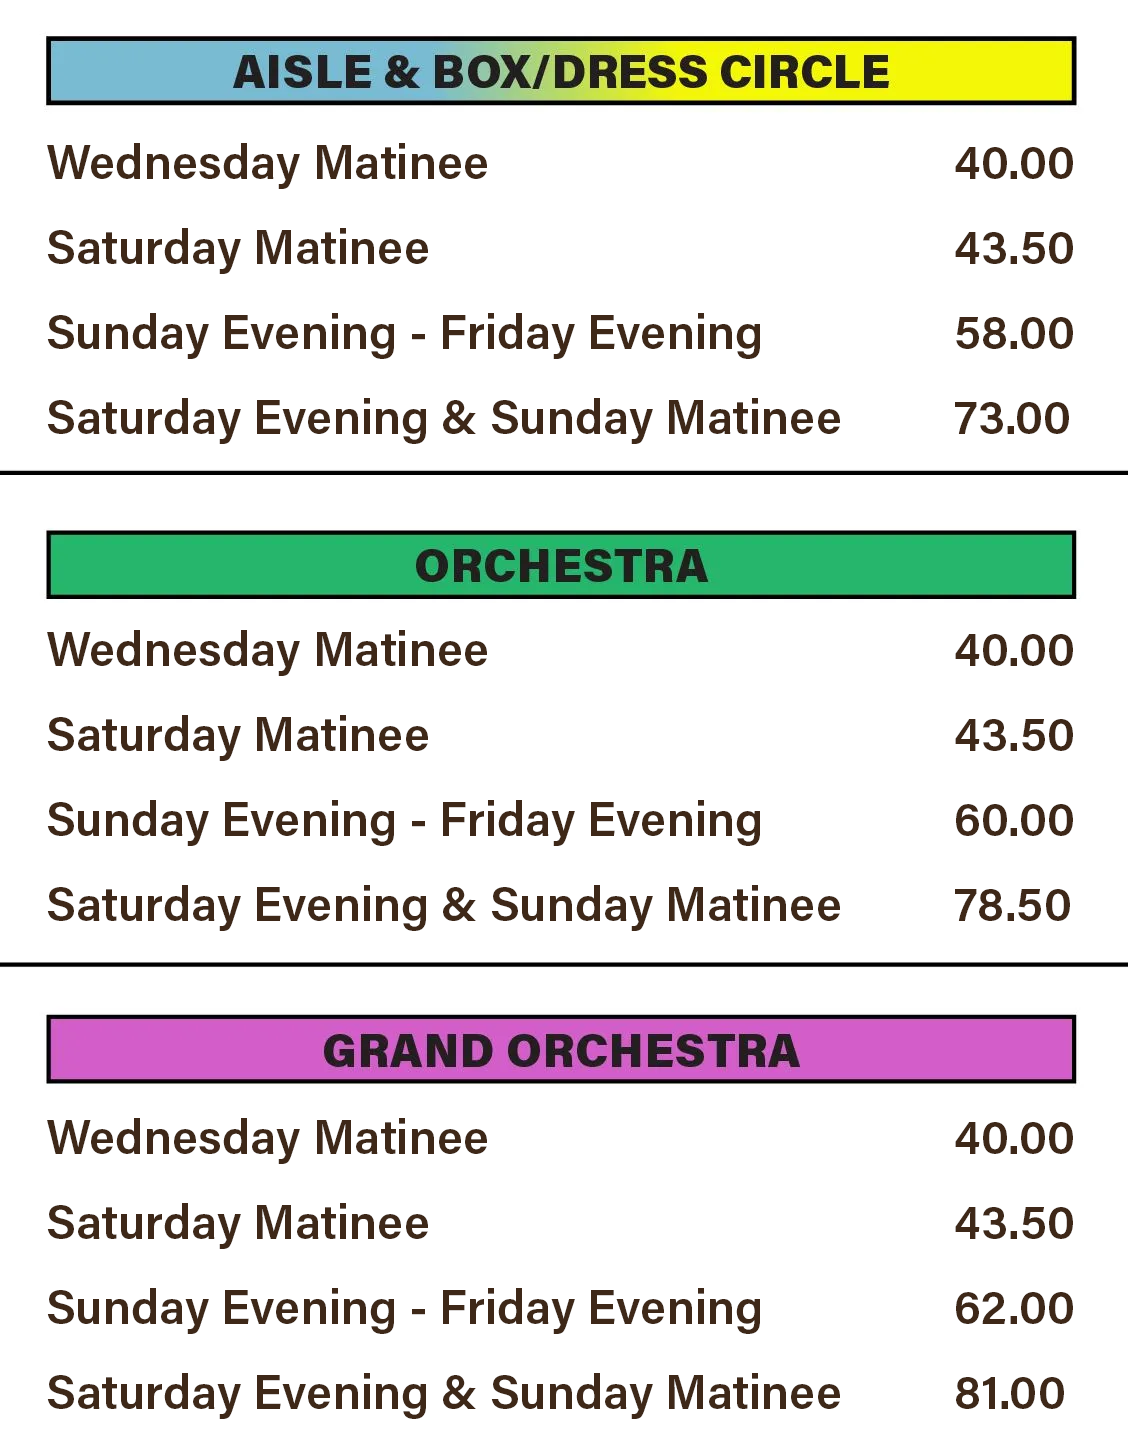The height and width of the screenshot is (1446, 1128).
Task: Choose the 58.00 Sunday Evening - Friday Evening row
Action: point(404,333)
